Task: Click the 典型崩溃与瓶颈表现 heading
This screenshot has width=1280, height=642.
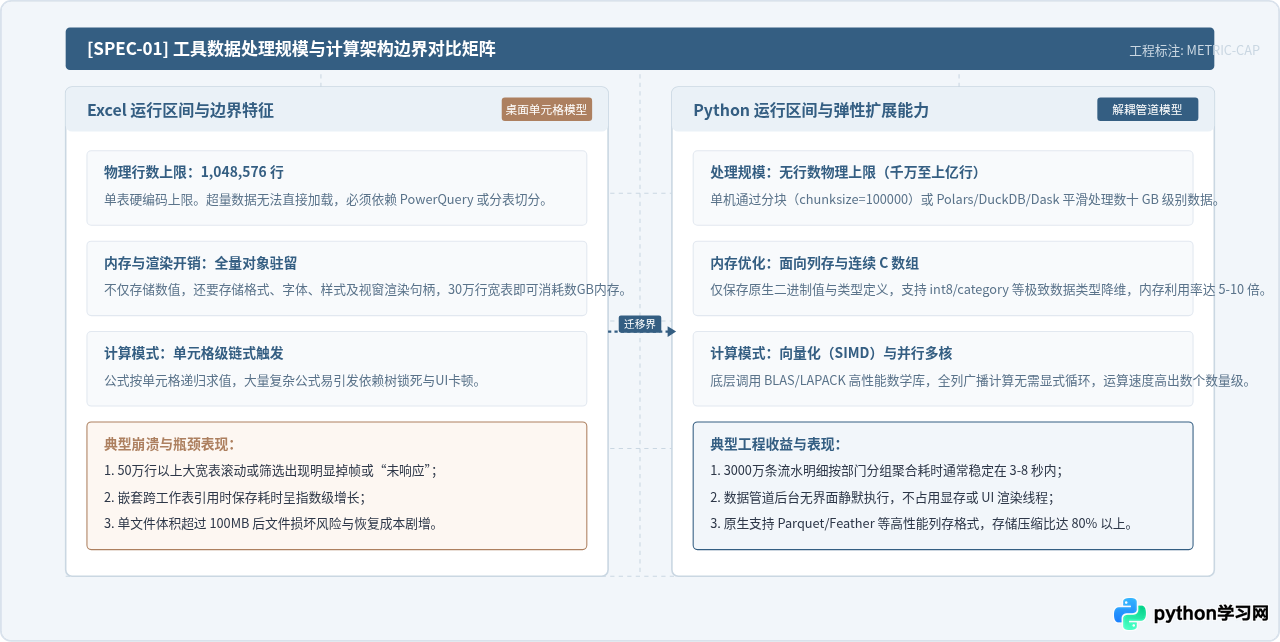Action: 169,444
